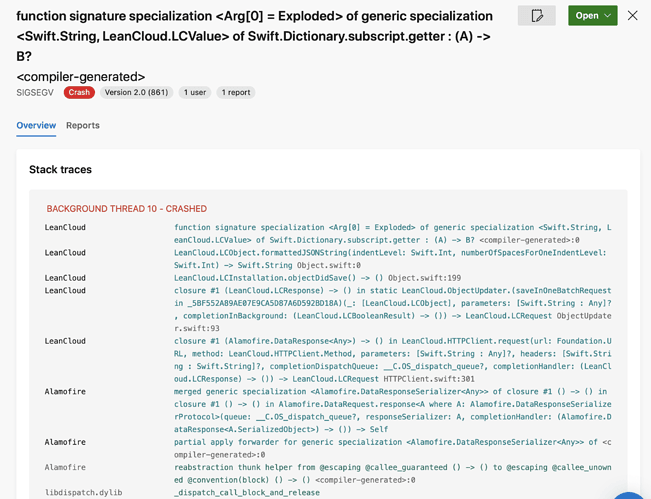
Task: Select the Overview tab
Action: click(36, 125)
